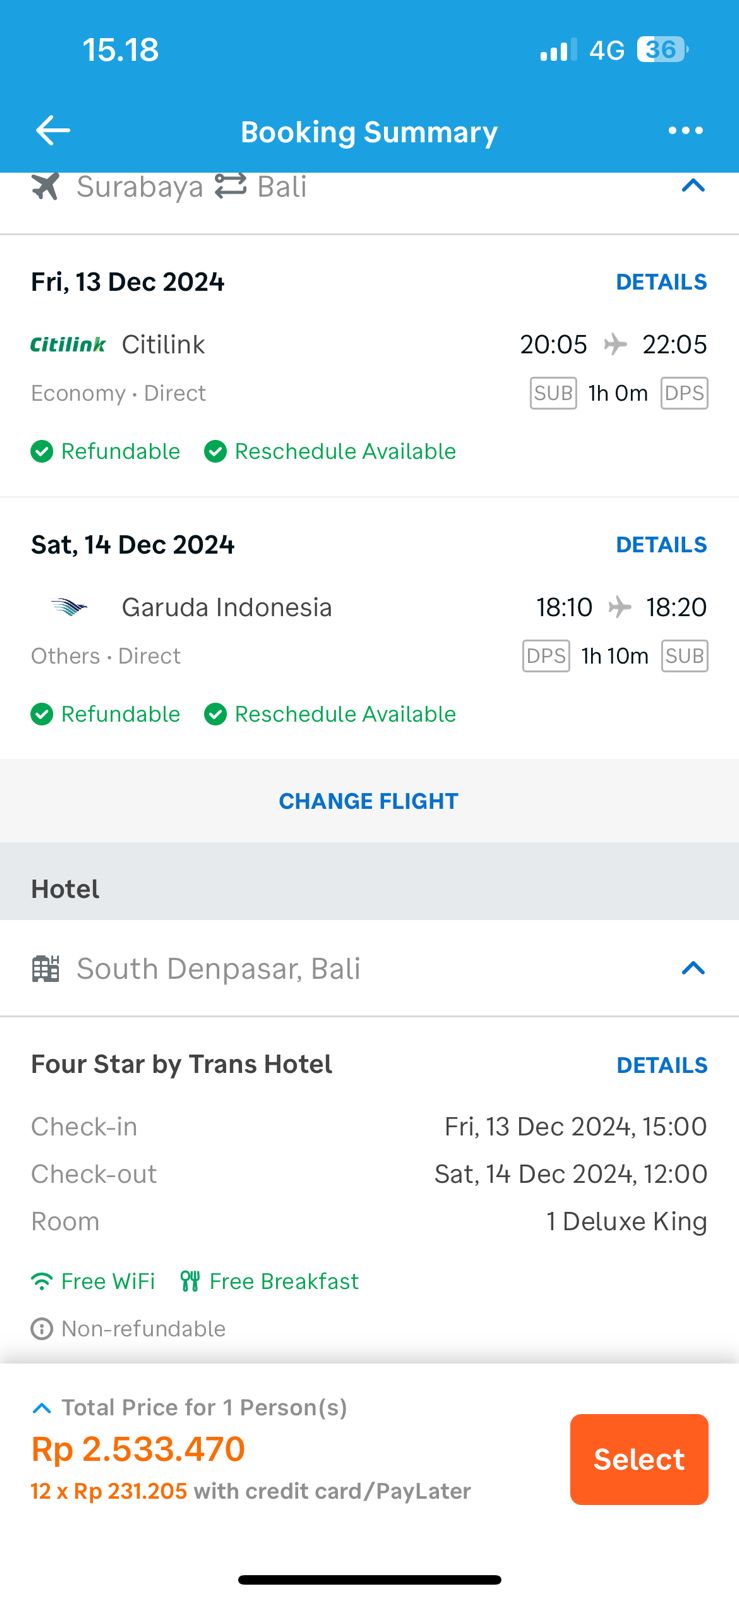Viewport: 739px width, 1600px height.
Task: View DETAILS for the 14 Dec Garuda flight
Action: pyautogui.click(x=661, y=545)
